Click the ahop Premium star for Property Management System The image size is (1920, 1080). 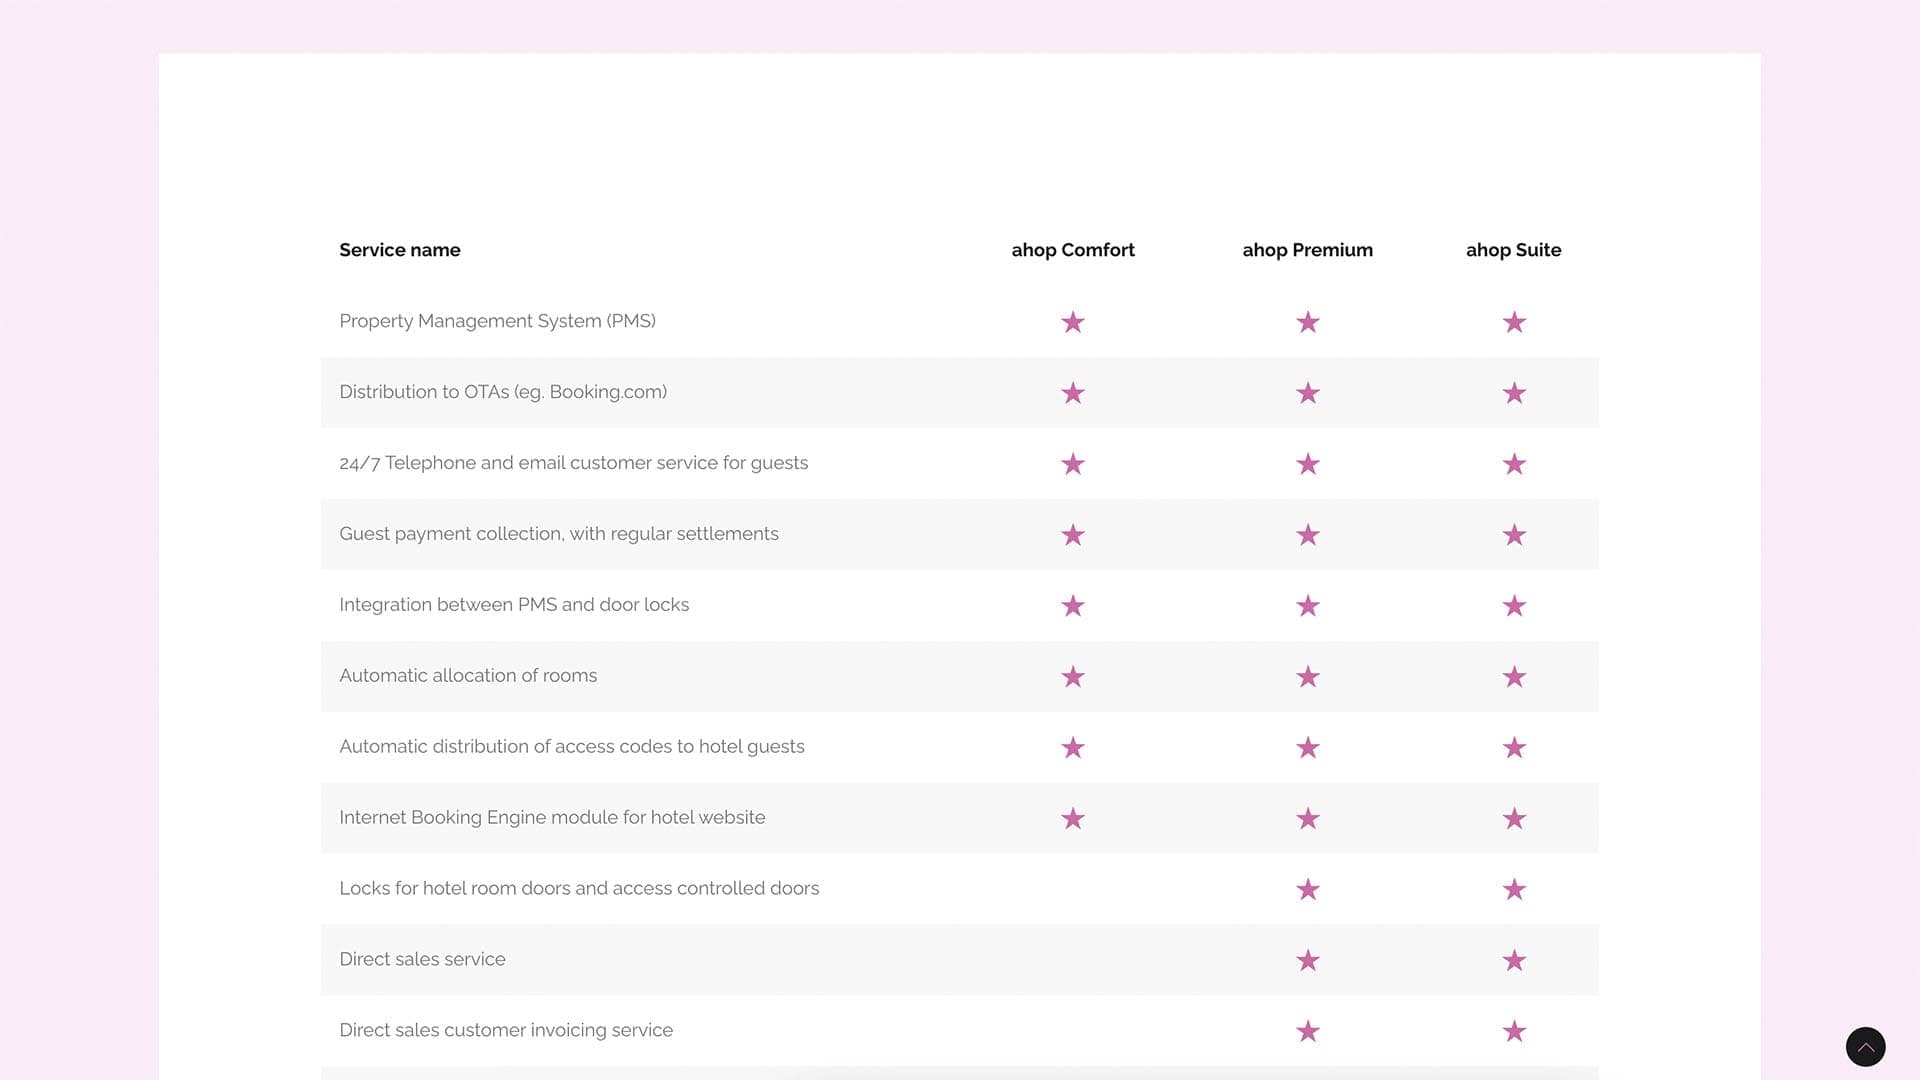coord(1308,322)
